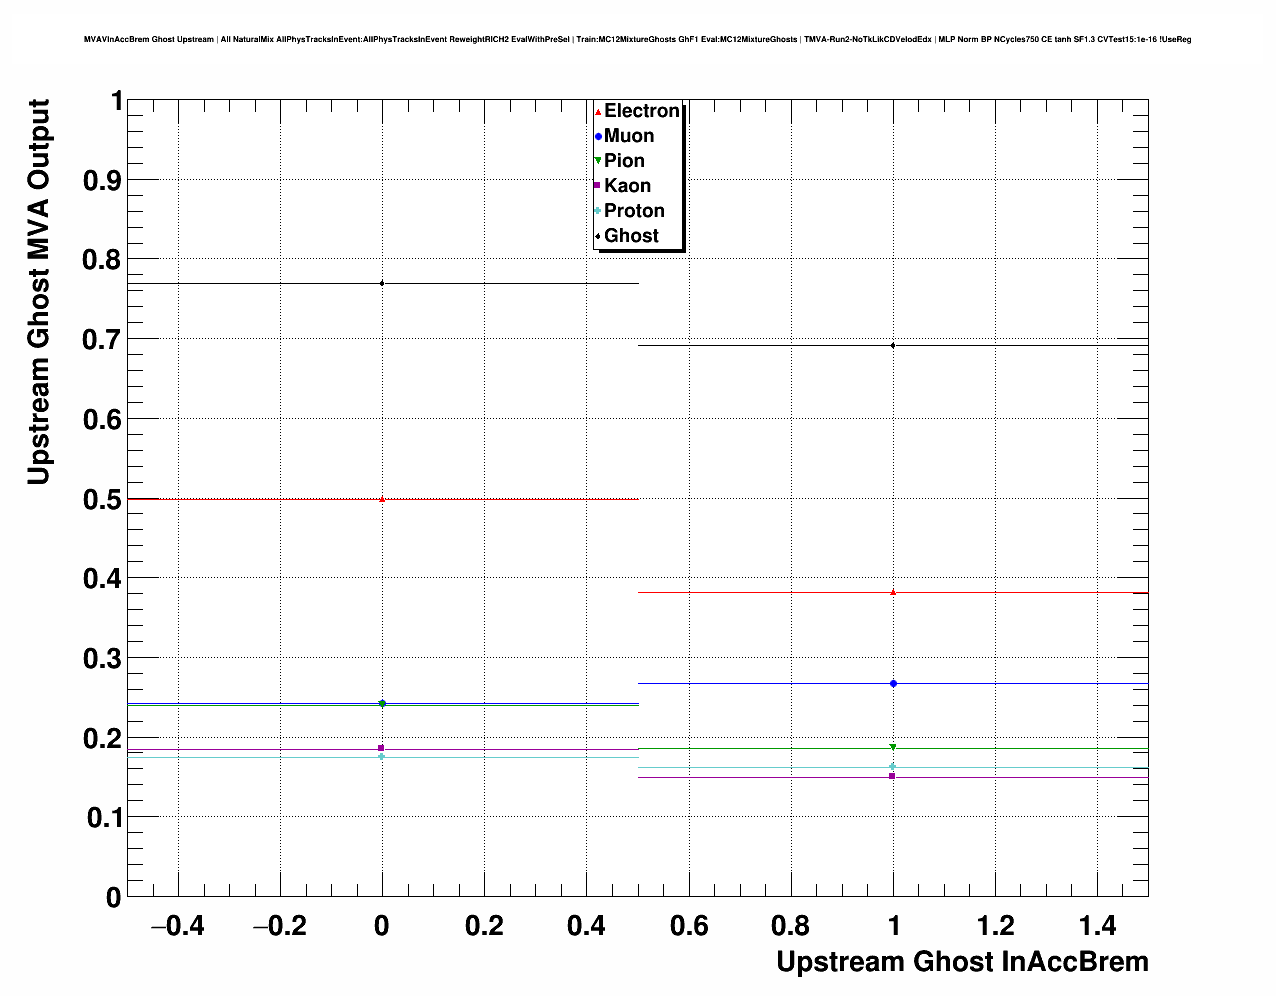This screenshot has height=996, width=1276.
Task: Select the red Electron point at x=1
Action: (x=893, y=592)
